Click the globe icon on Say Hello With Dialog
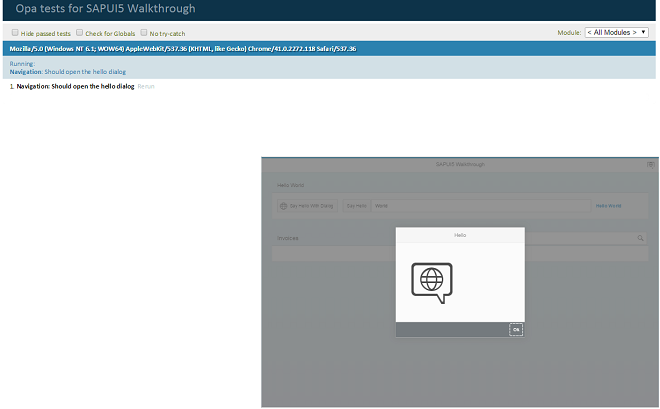This screenshot has width=660, height=409. point(284,206)
